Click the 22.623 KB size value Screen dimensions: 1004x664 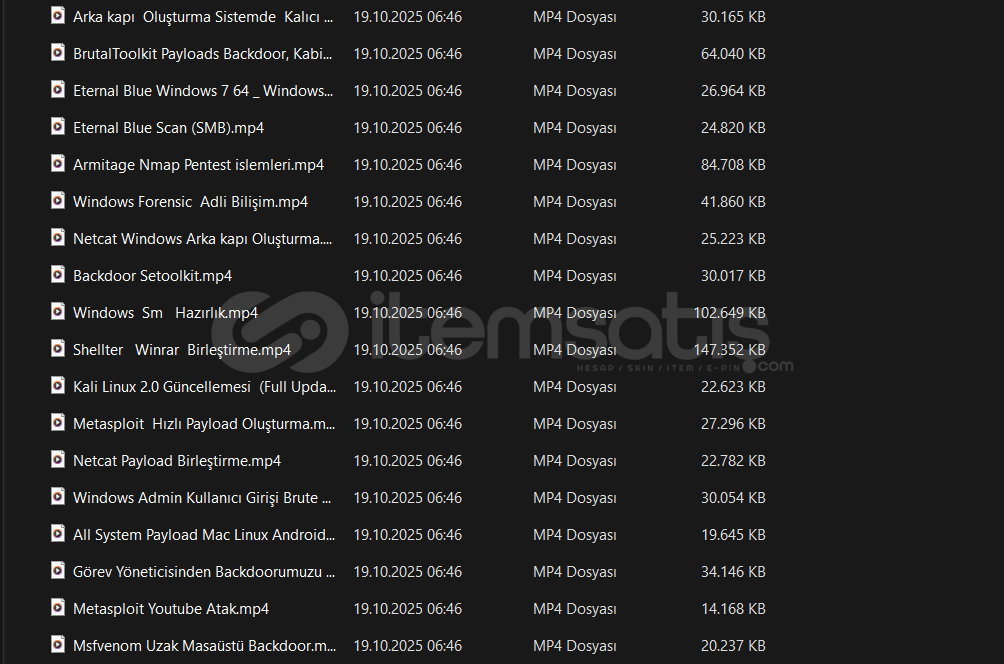(x=733, y=387)
